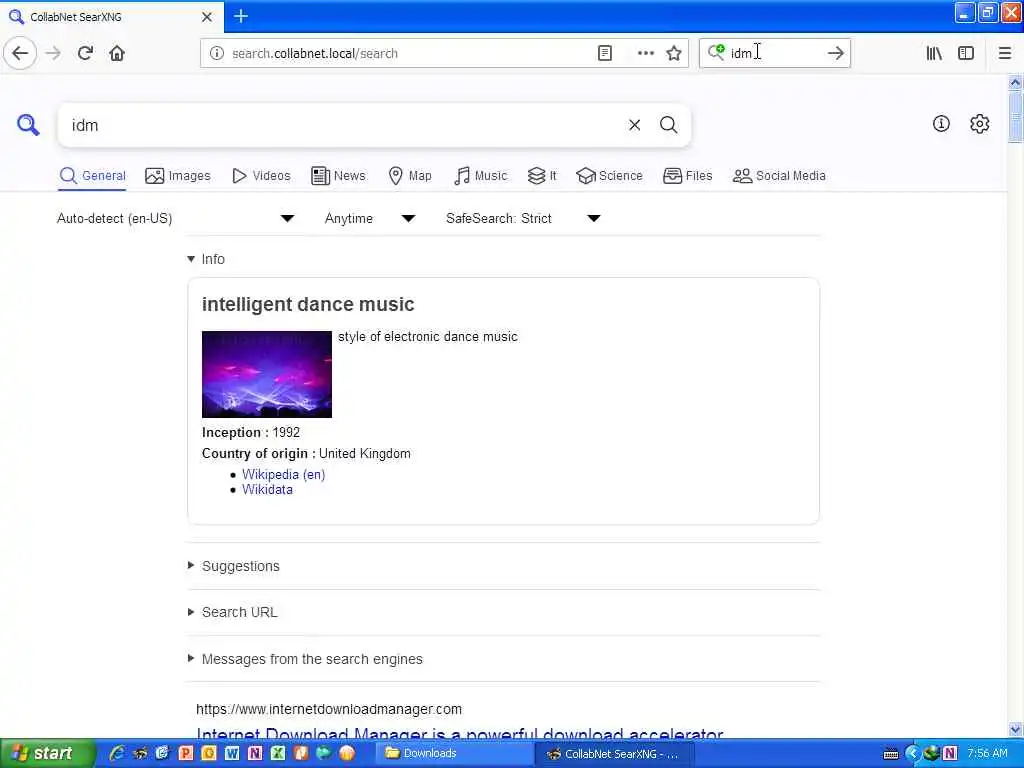Click the SearXNG logo magnifier
This screenshot has width=1024, height=768.
click(28, 125)
